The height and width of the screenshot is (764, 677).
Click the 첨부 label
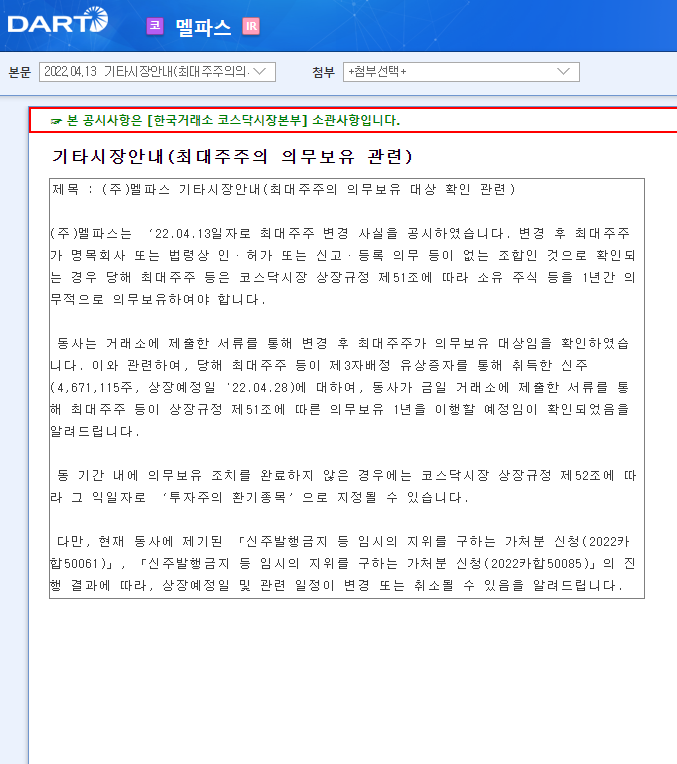click(324, 72)
